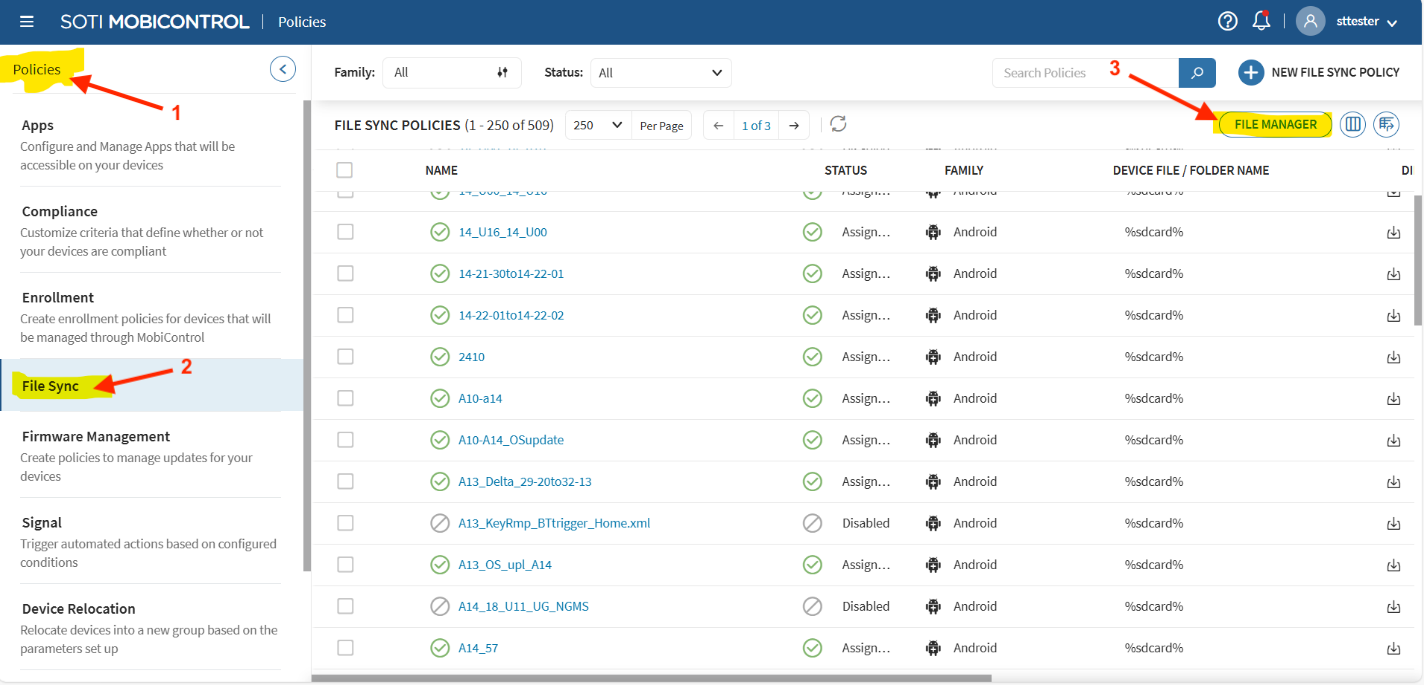Click the export list icon beside columns
Screen dimensions: 1424x685
(1386, 125)
